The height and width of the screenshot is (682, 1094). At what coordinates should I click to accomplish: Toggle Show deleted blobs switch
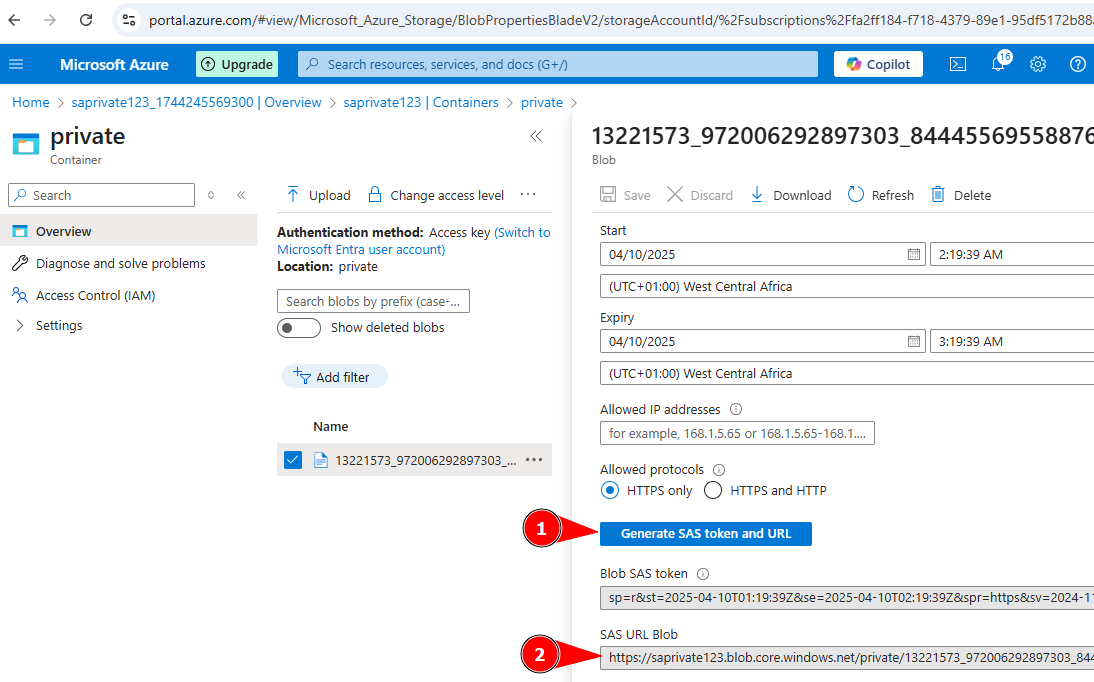pyautogui.click(x=299, y=328)
